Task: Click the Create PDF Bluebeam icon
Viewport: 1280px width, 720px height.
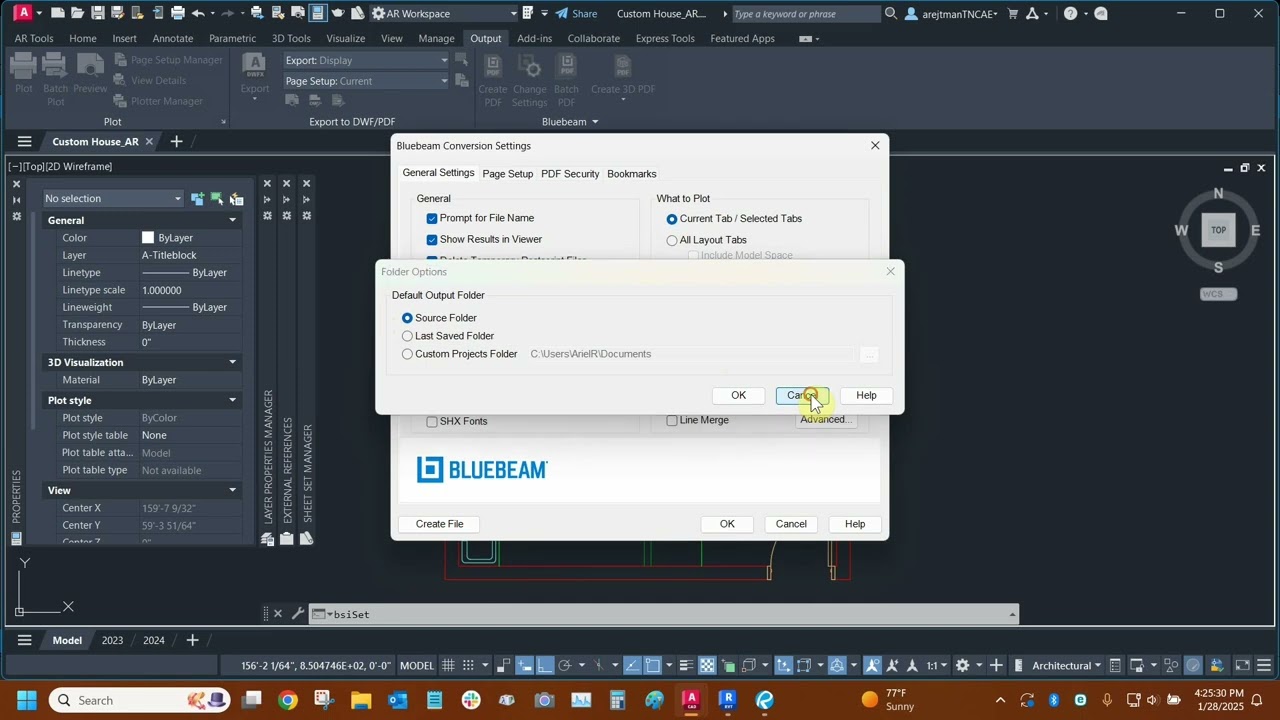Action: tap(493, 68)
